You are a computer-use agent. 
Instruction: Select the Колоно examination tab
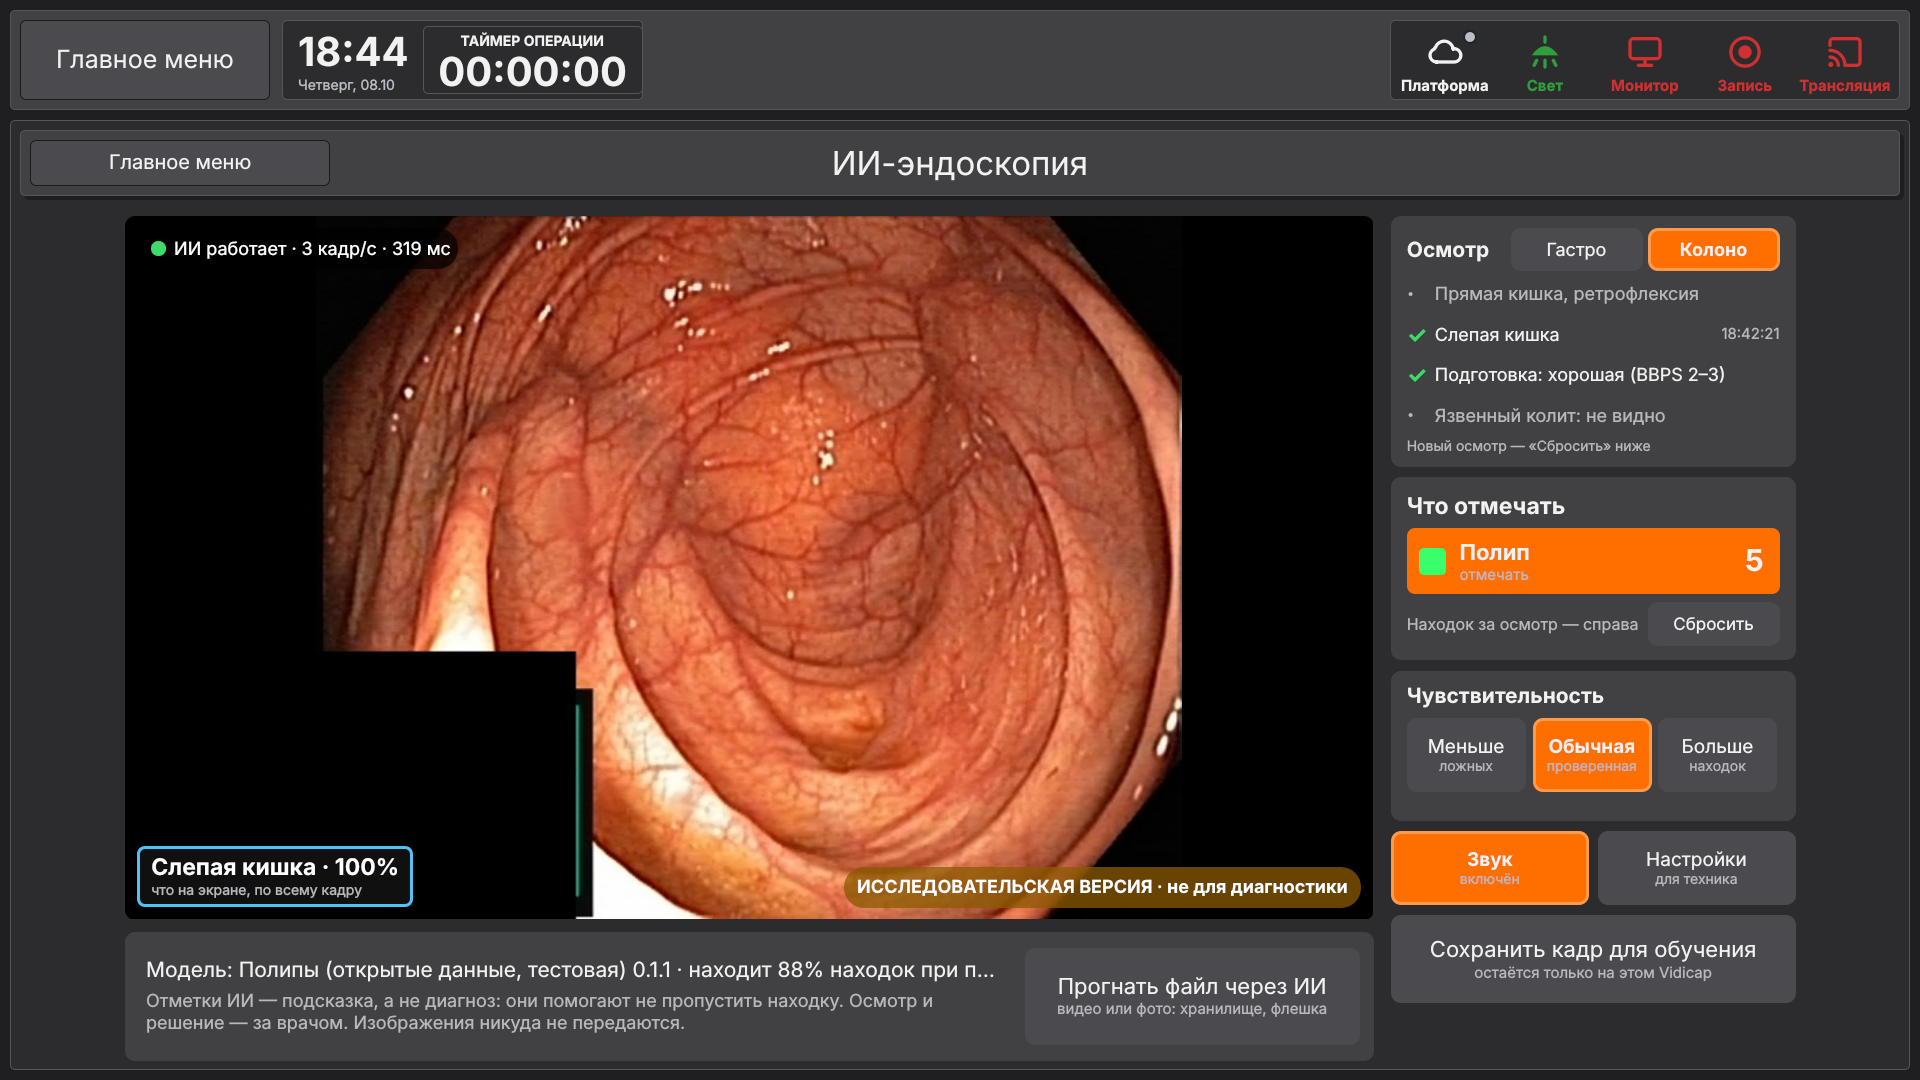[x=1713, y=250]
